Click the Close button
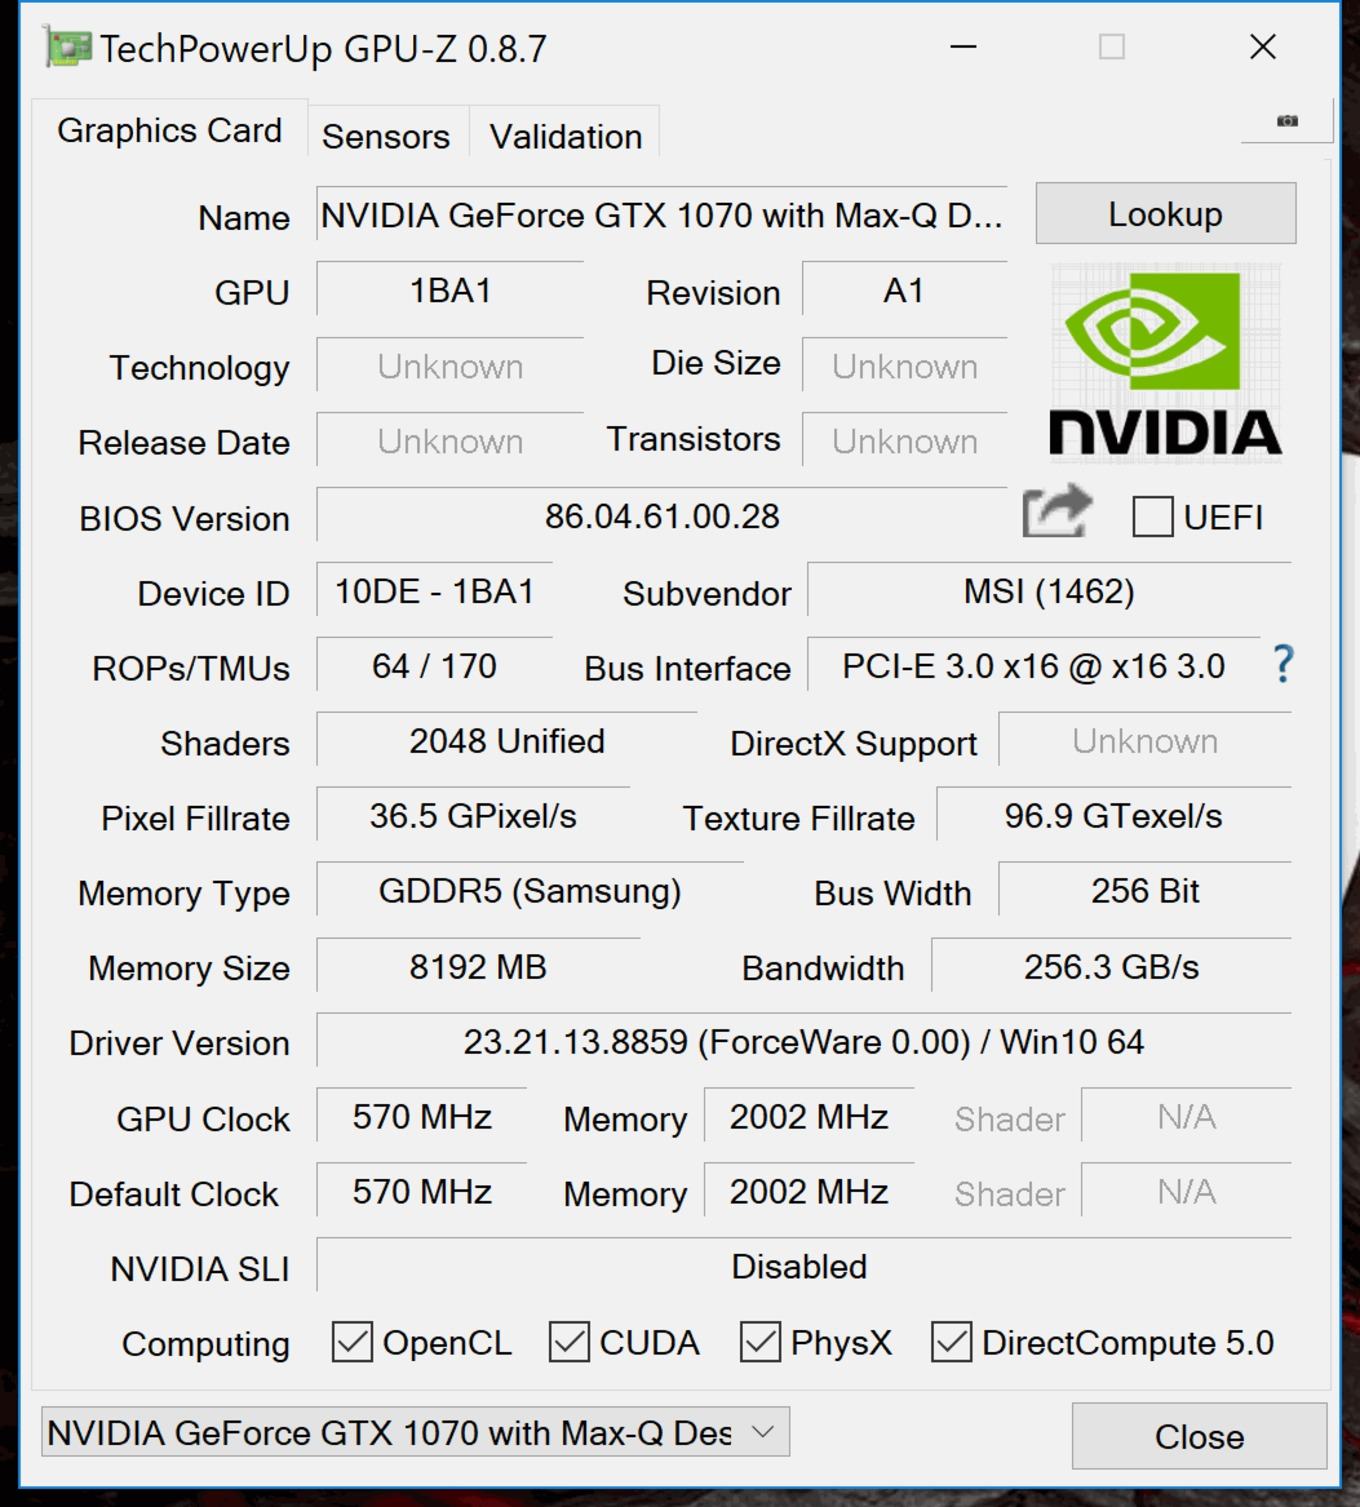1360x1507 pixels. coord(1199,1436)
